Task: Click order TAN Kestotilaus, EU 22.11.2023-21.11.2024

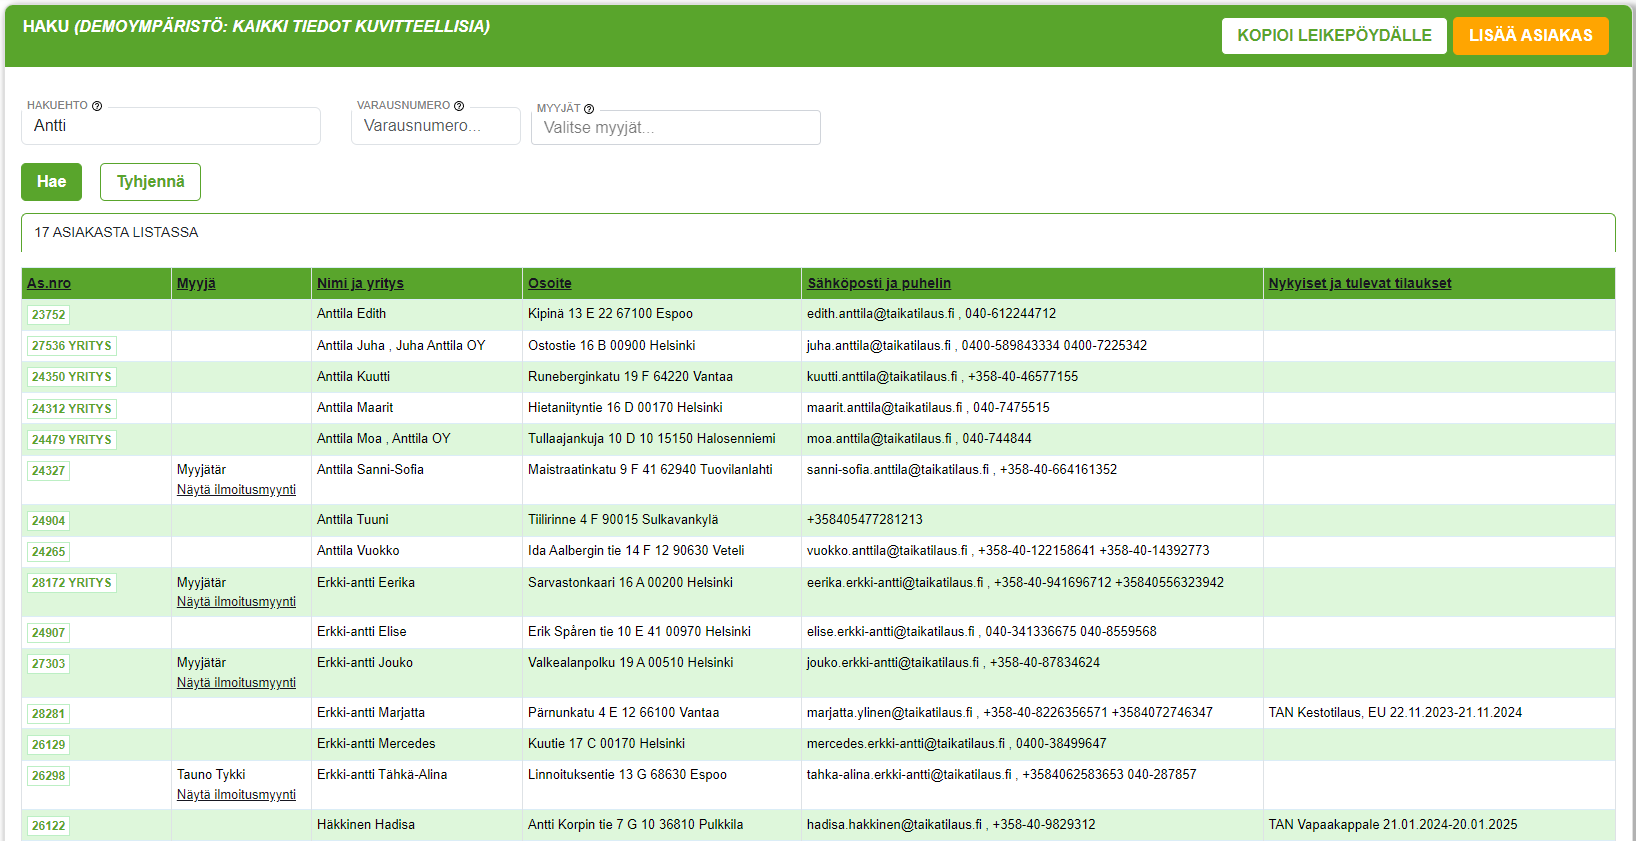Action: pos(1395,713)
